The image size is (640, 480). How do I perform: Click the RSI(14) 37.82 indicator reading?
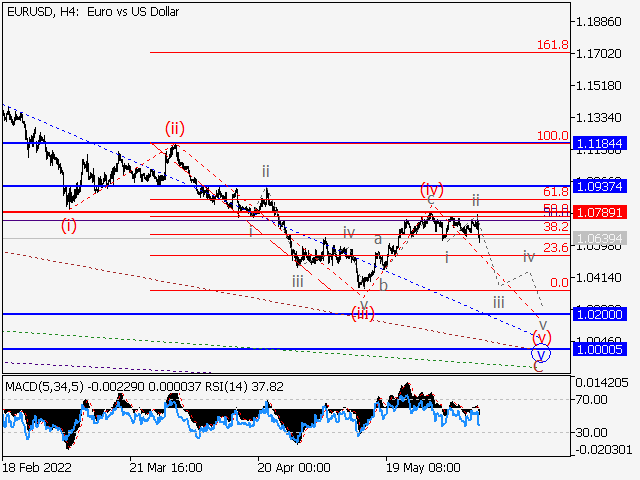point(244,387)
